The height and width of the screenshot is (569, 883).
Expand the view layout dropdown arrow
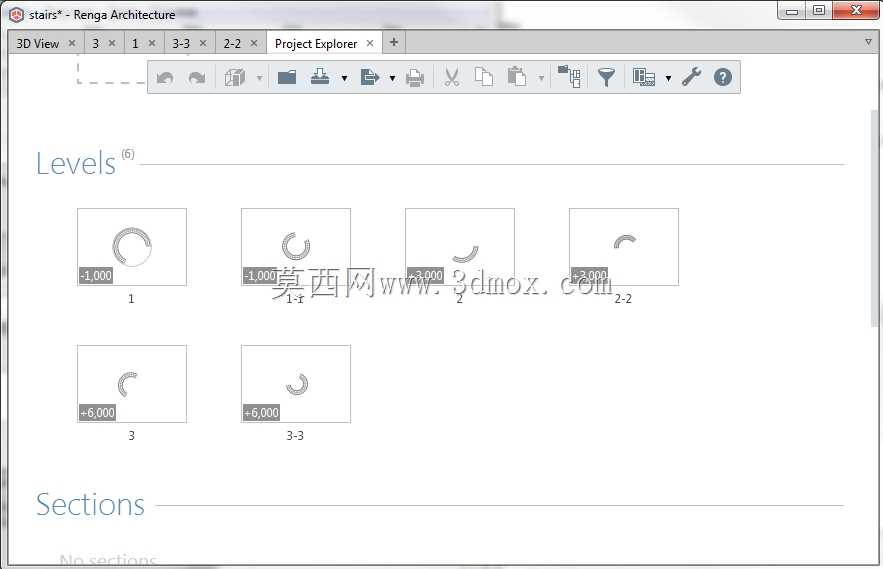(x=668, y=78)
